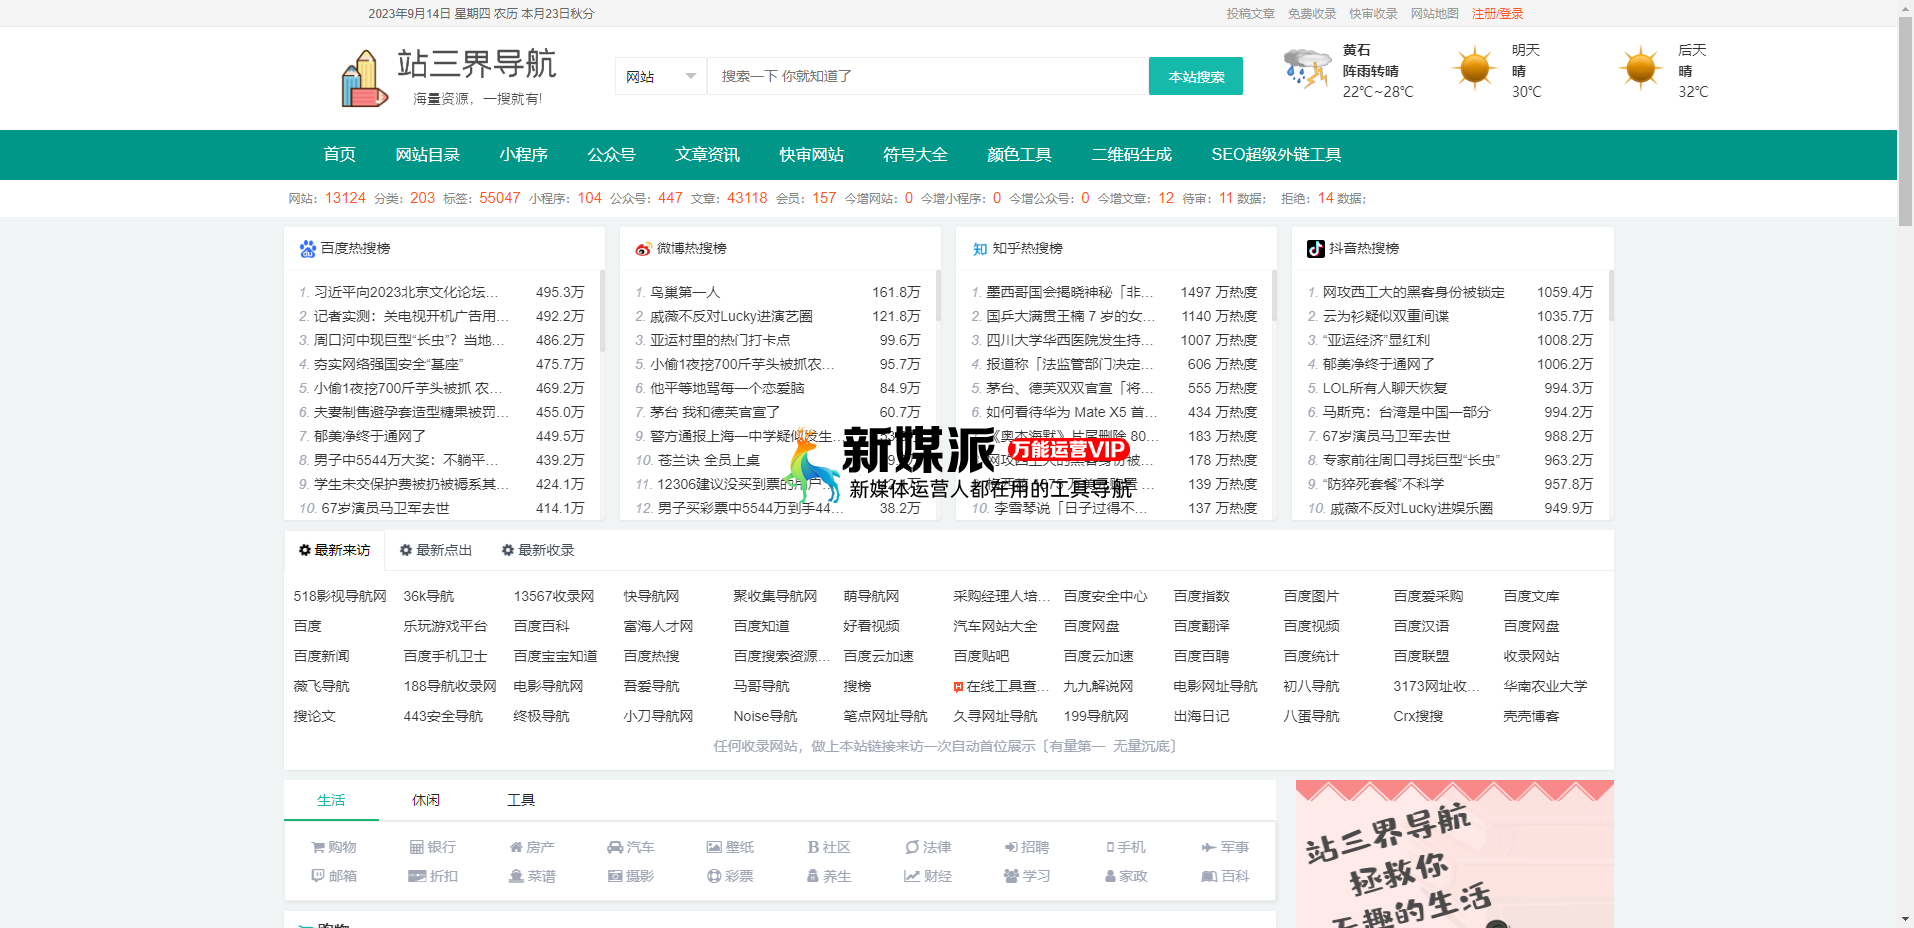Click the sign-in icon for 招聘
This screenshot has height=928, width=1914.
(x=1011, y=847)
